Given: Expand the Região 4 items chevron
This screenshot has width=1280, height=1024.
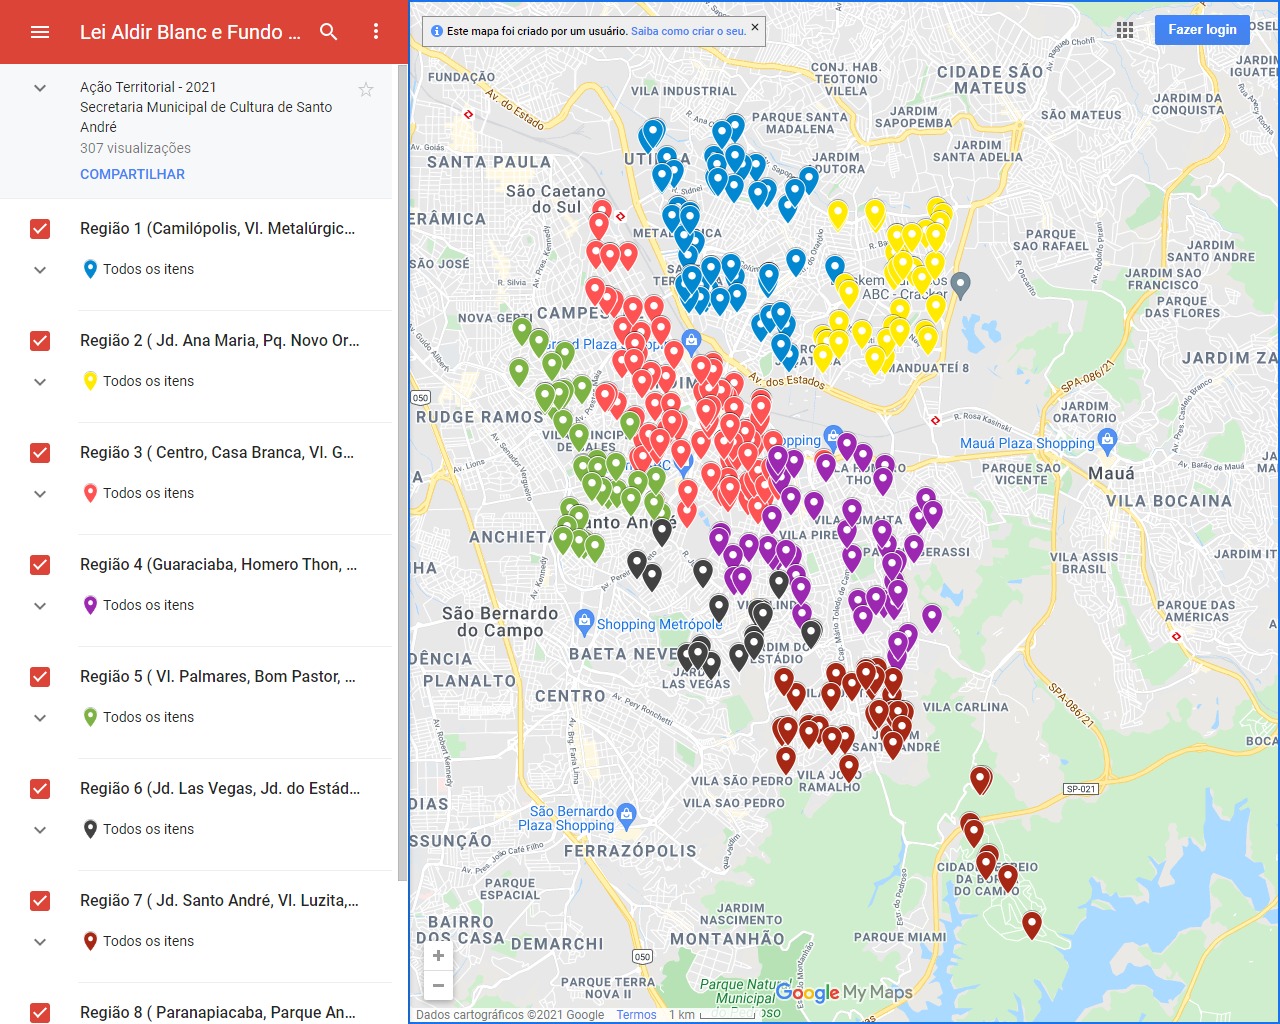Looking at the screenshot, I should [x=40, y=606].
